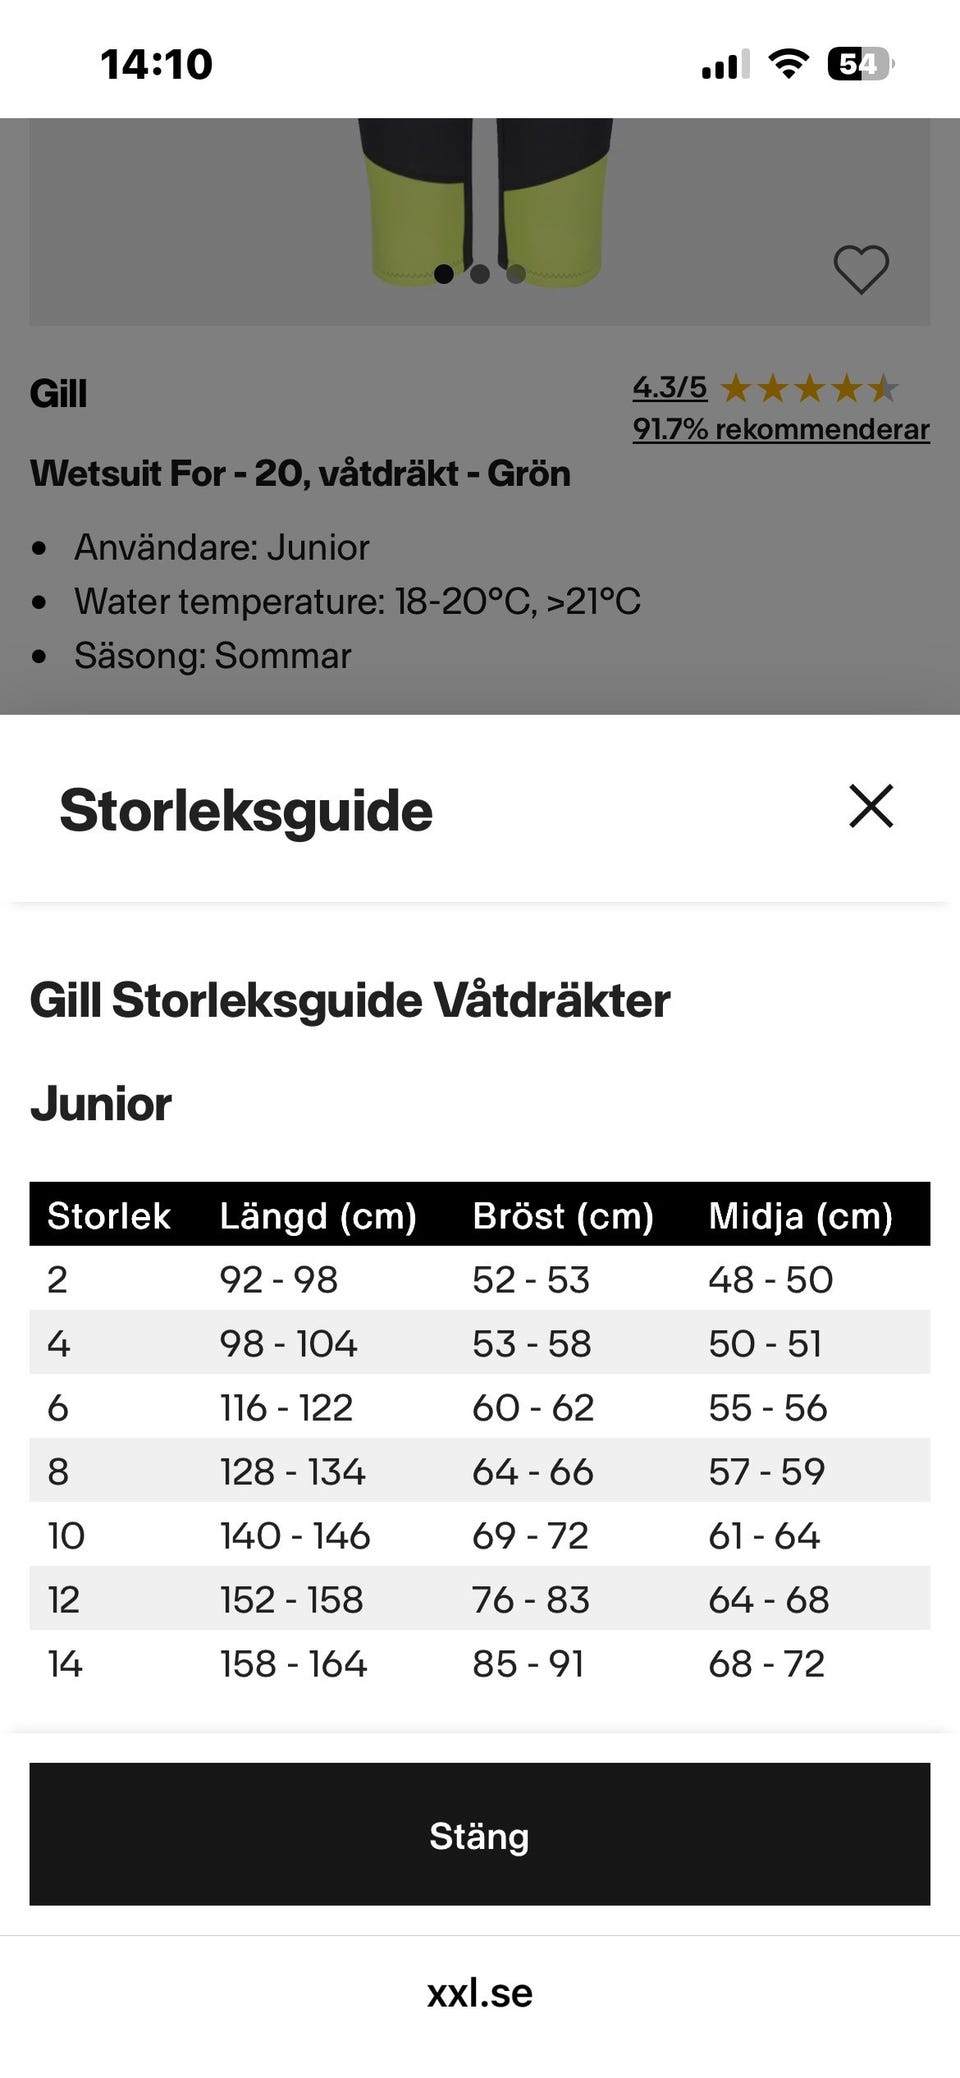Screen dimensions: 960x2078
Task: Tap the battery indicator in status bar
Action: [861, 65]
